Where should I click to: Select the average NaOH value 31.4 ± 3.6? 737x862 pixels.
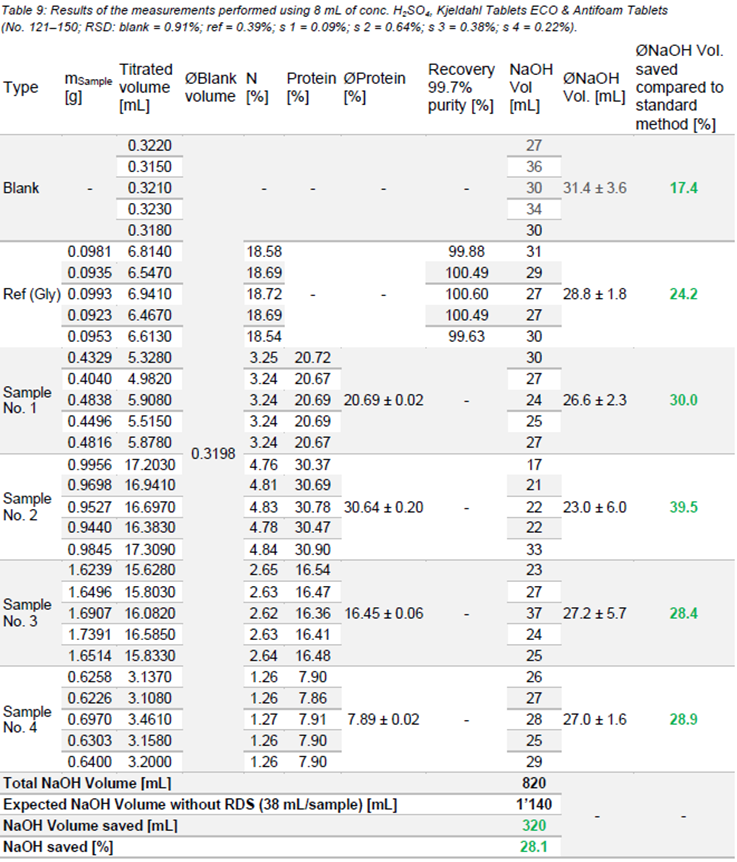click(x=594, y=188)
